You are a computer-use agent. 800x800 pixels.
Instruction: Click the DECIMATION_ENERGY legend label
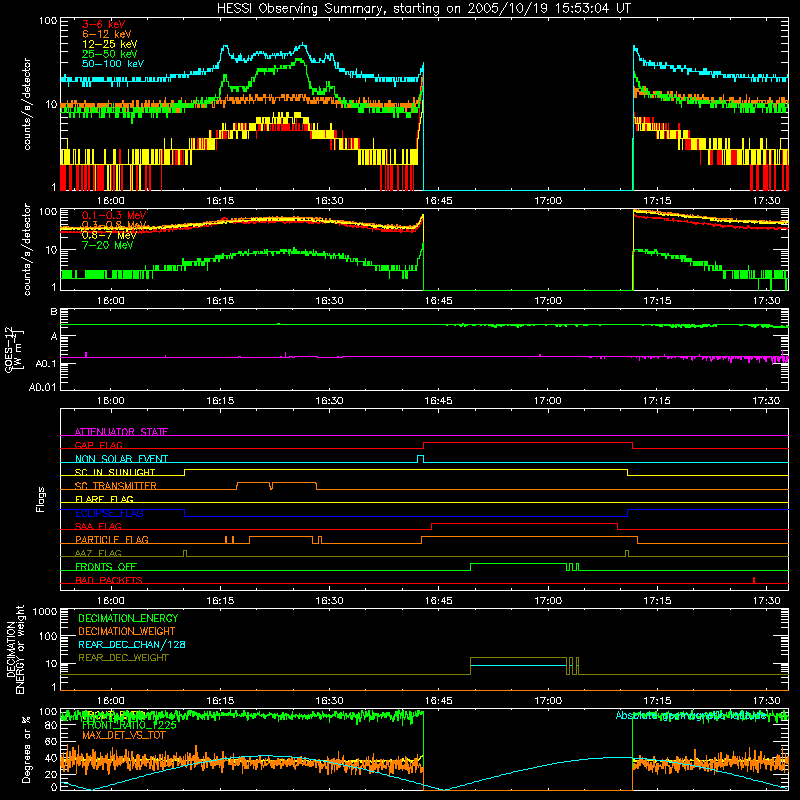128,618
